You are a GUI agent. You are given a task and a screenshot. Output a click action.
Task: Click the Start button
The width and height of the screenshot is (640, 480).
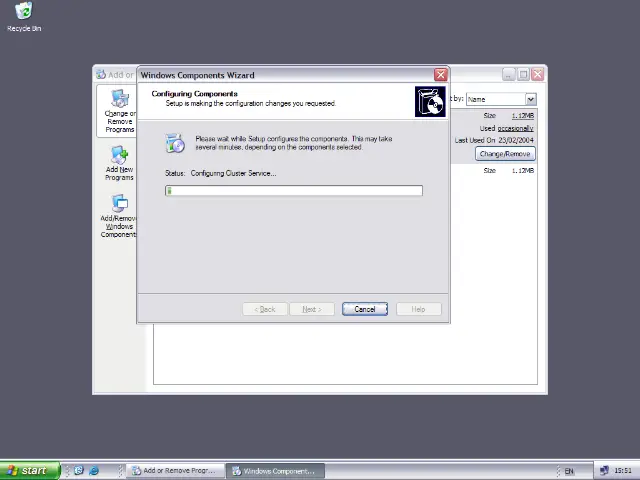[30, 471]
